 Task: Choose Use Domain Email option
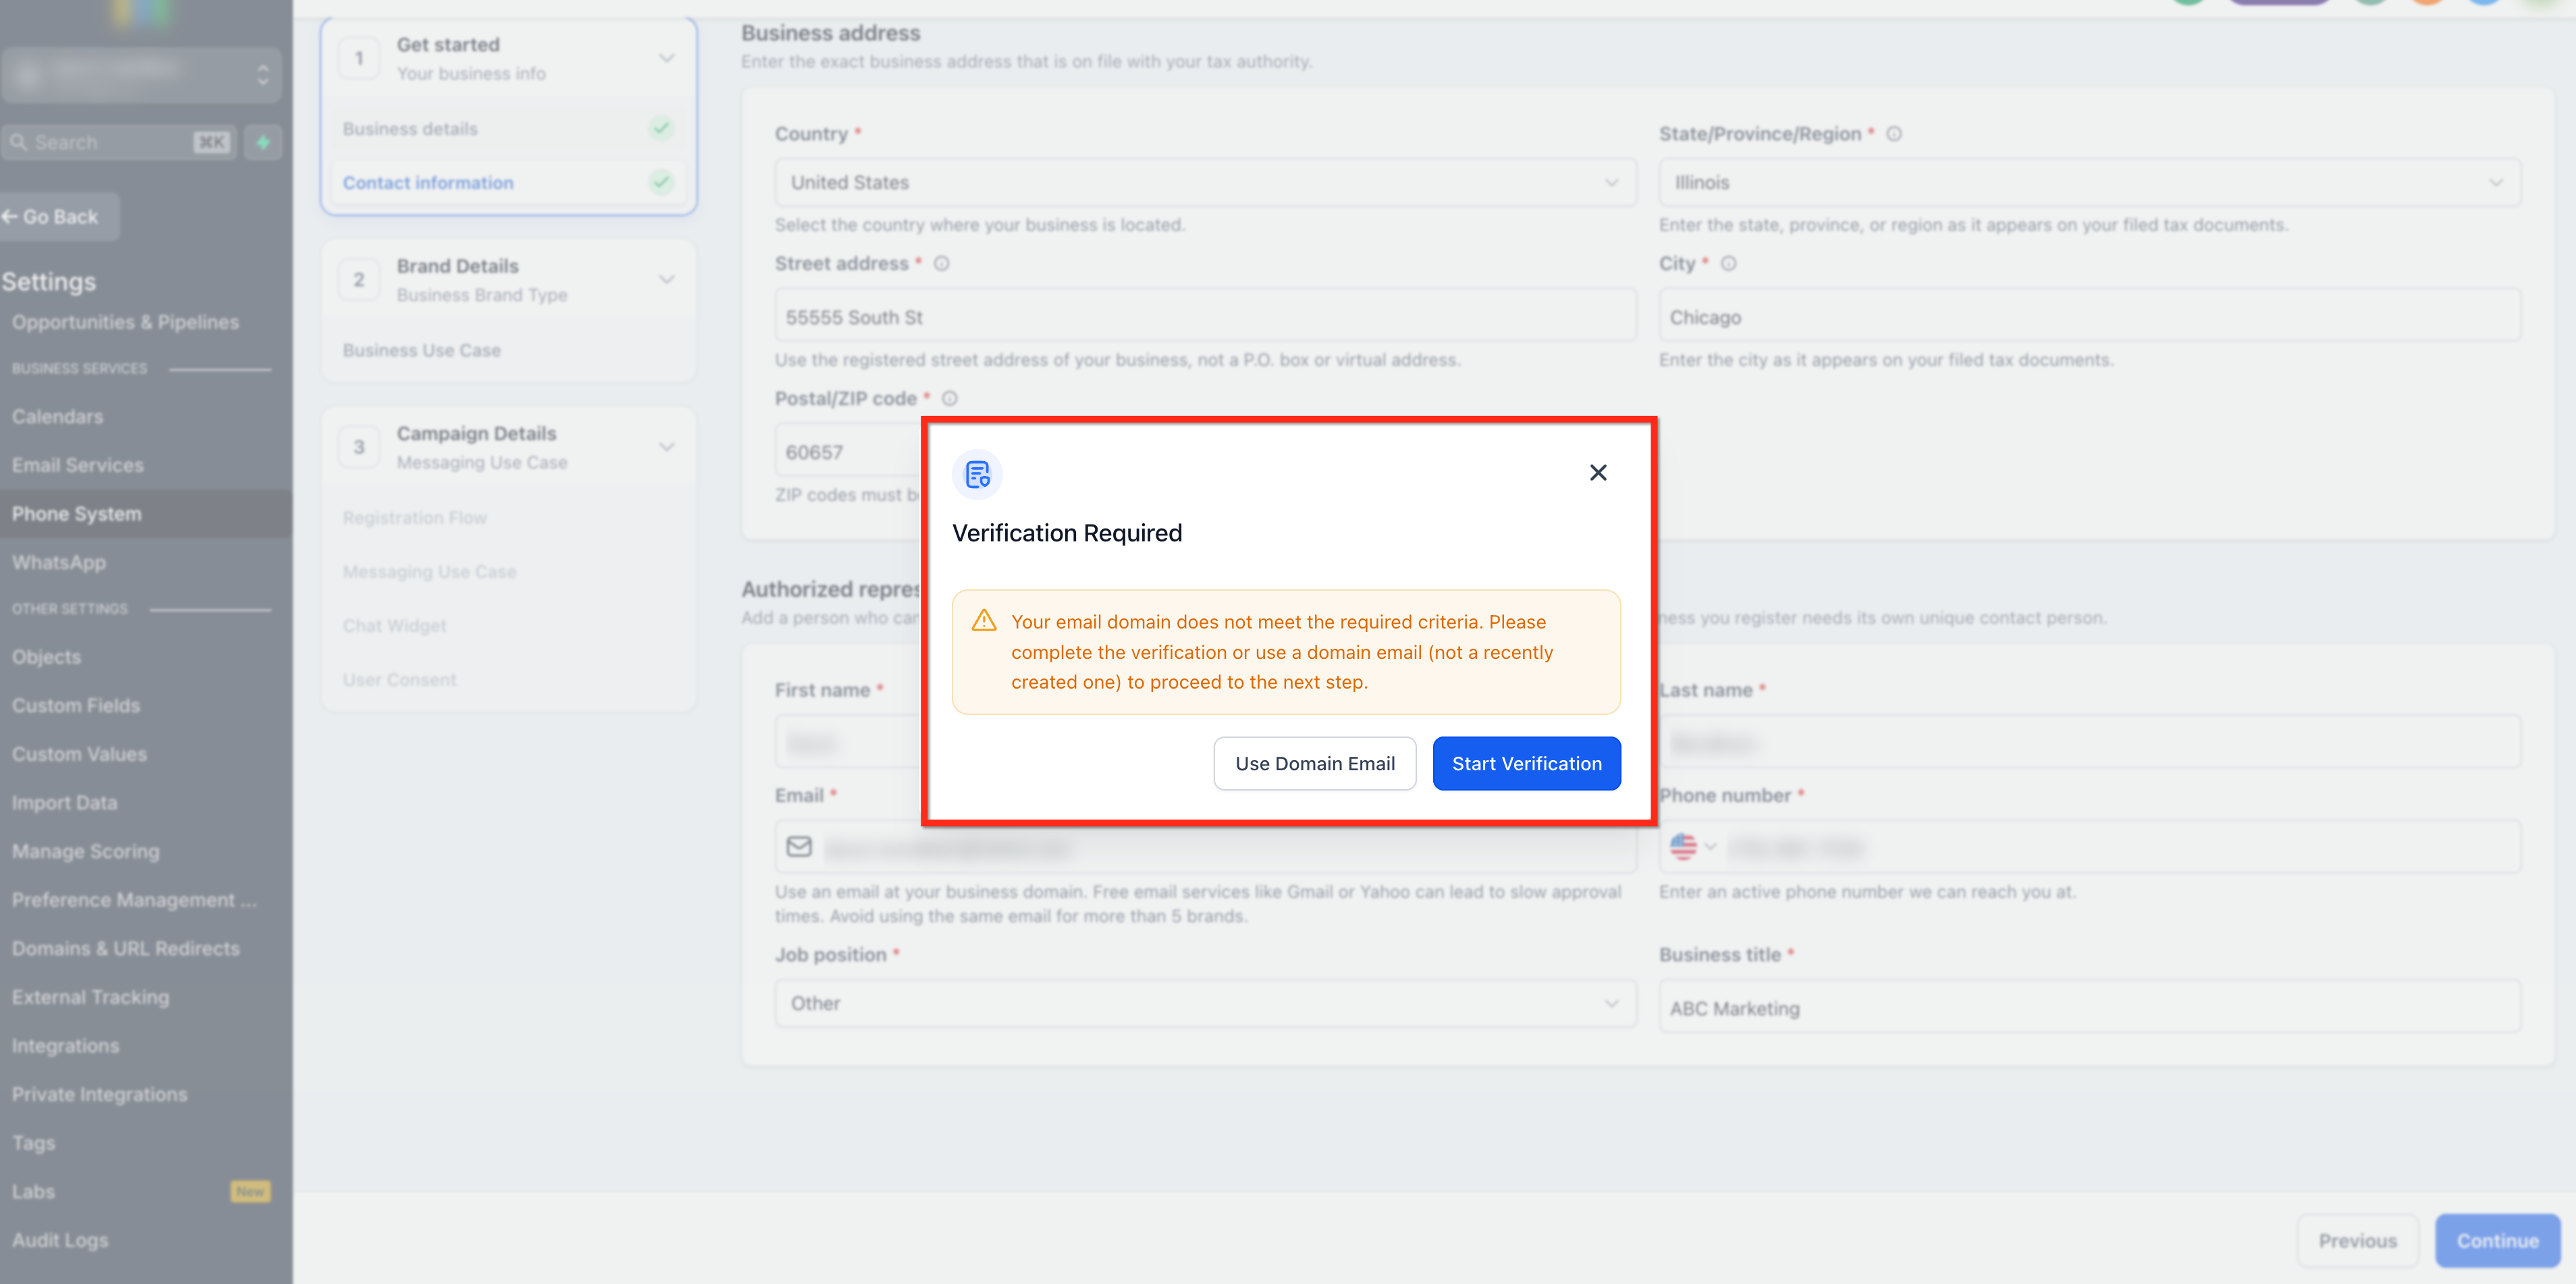[x=1314, y=763]
